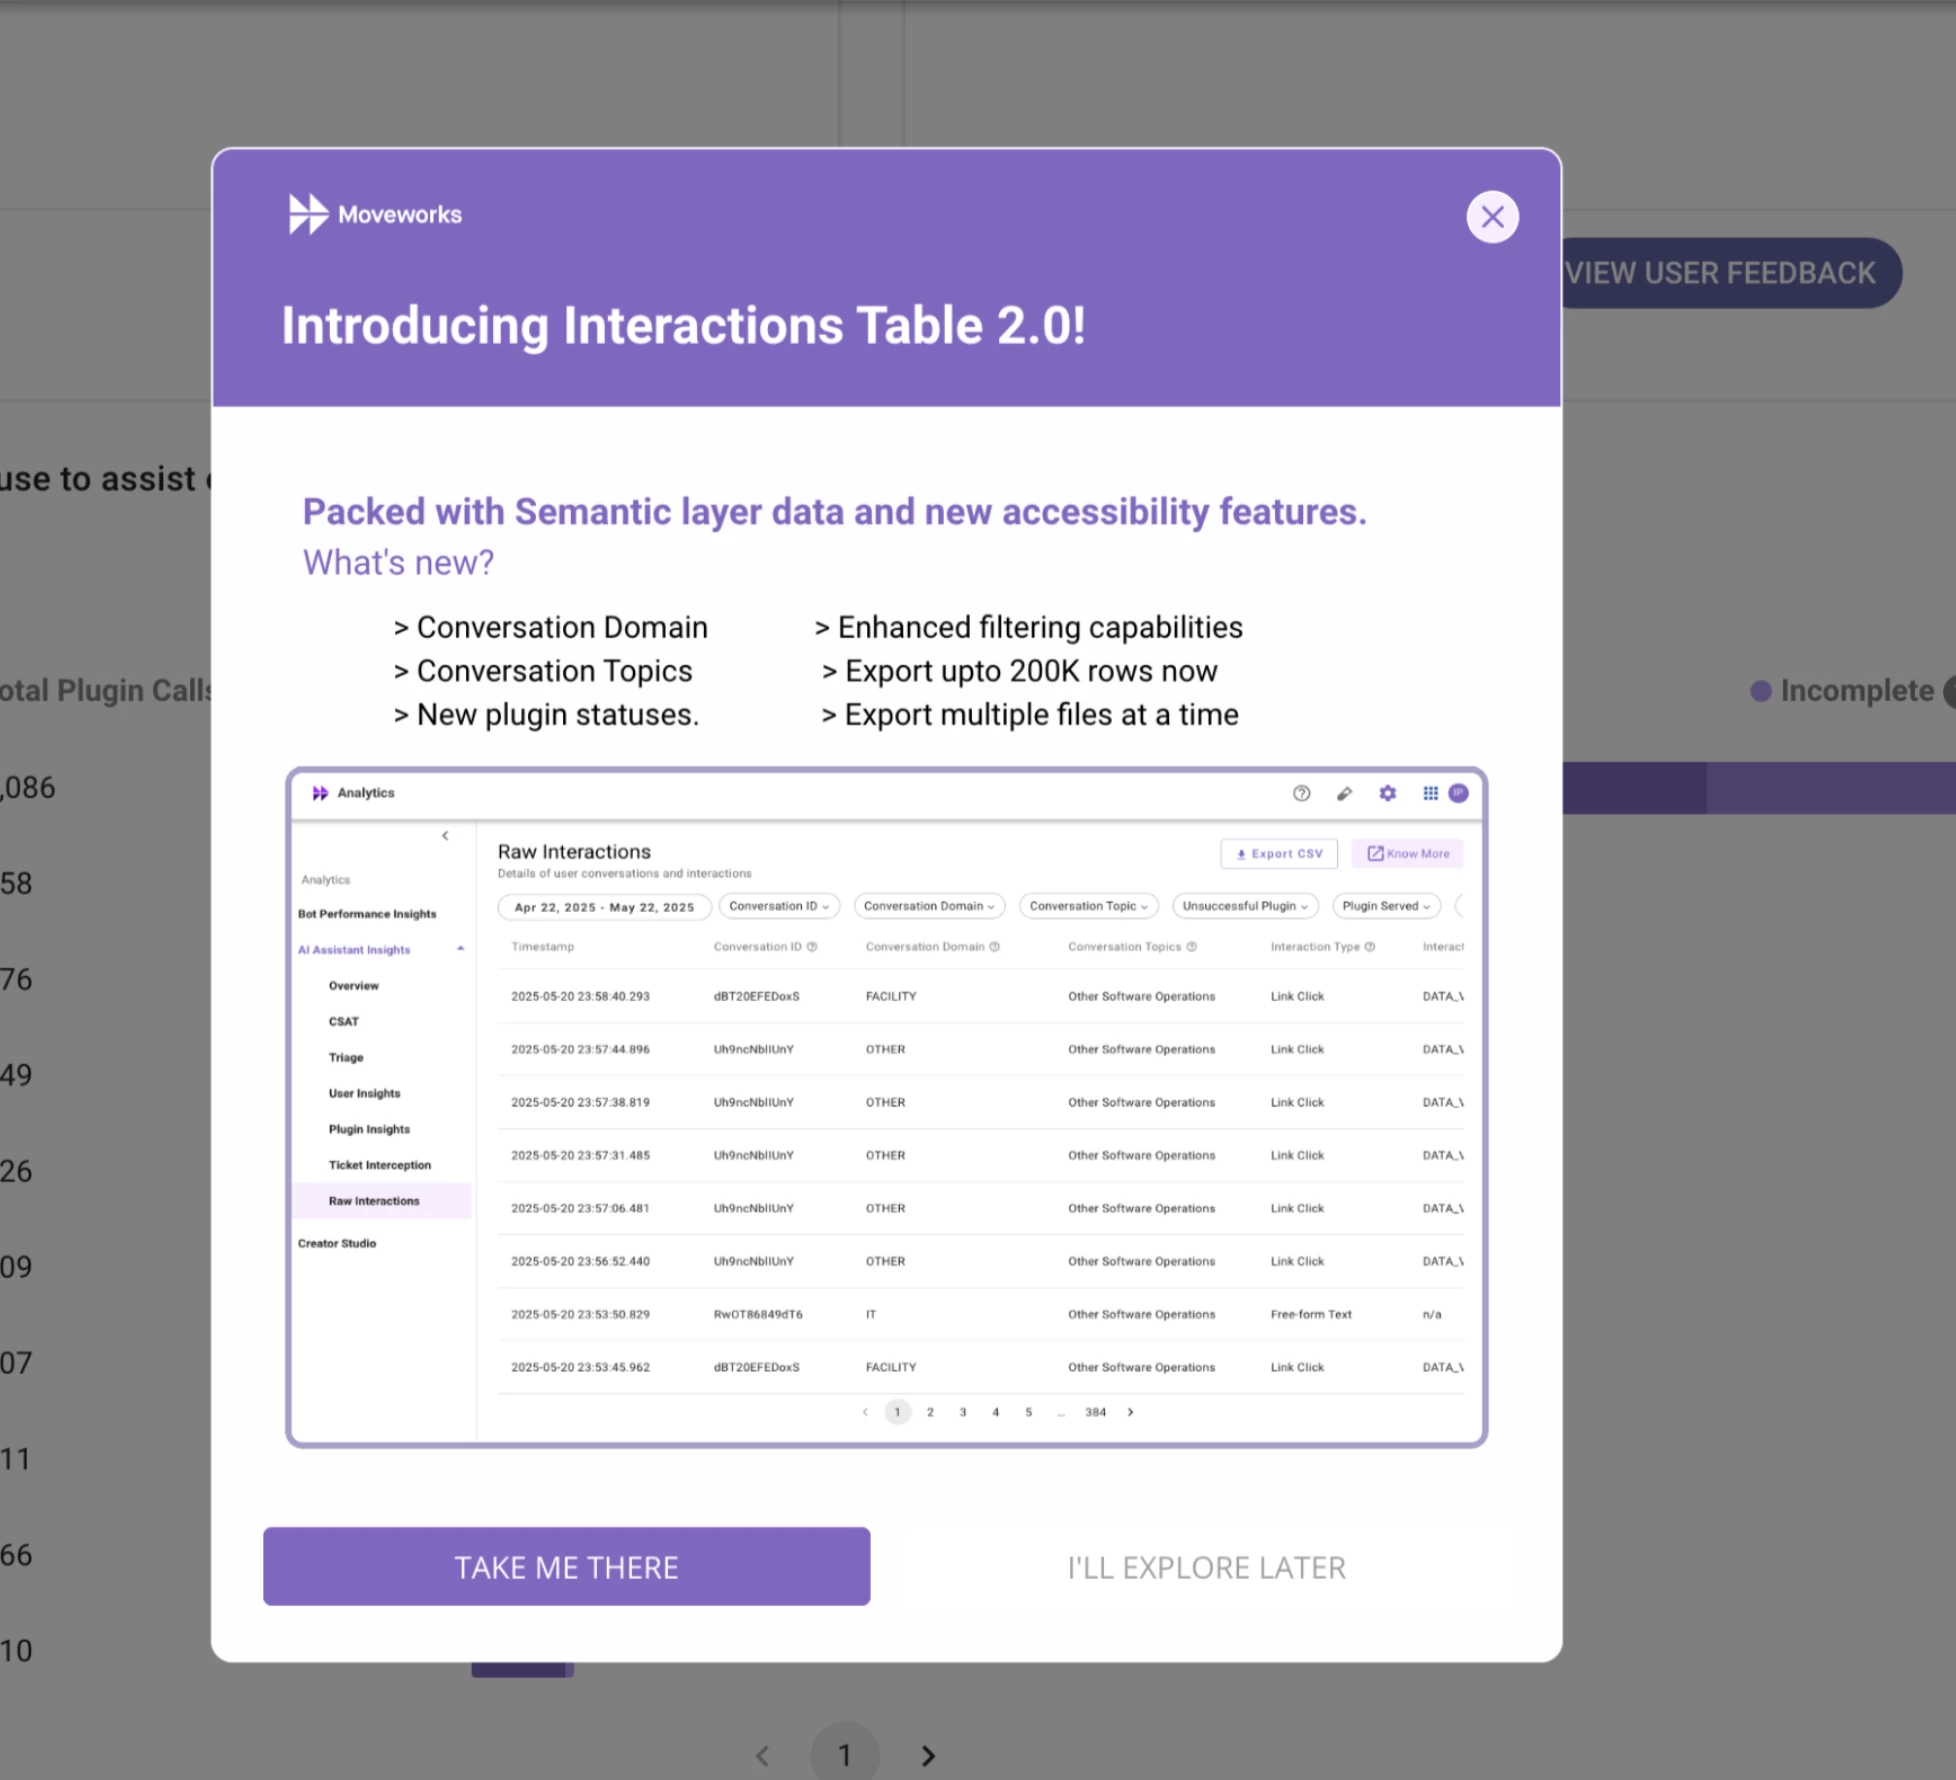Select Raw Interactions in the sidebar
1956x1780 pixels.
(x=374, y=1201)
